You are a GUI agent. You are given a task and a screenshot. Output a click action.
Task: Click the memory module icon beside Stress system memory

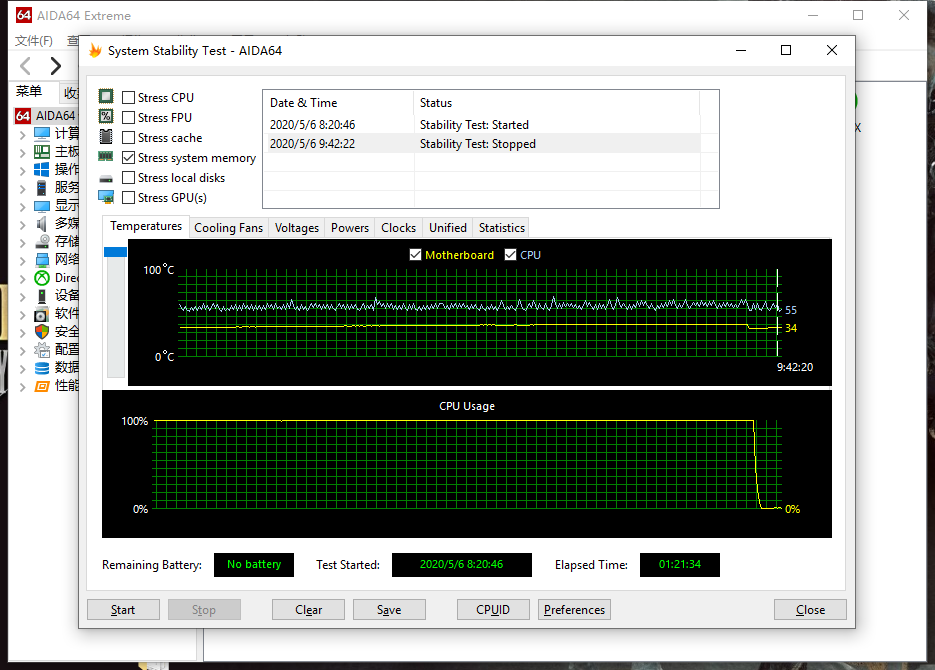coord(106,157)
